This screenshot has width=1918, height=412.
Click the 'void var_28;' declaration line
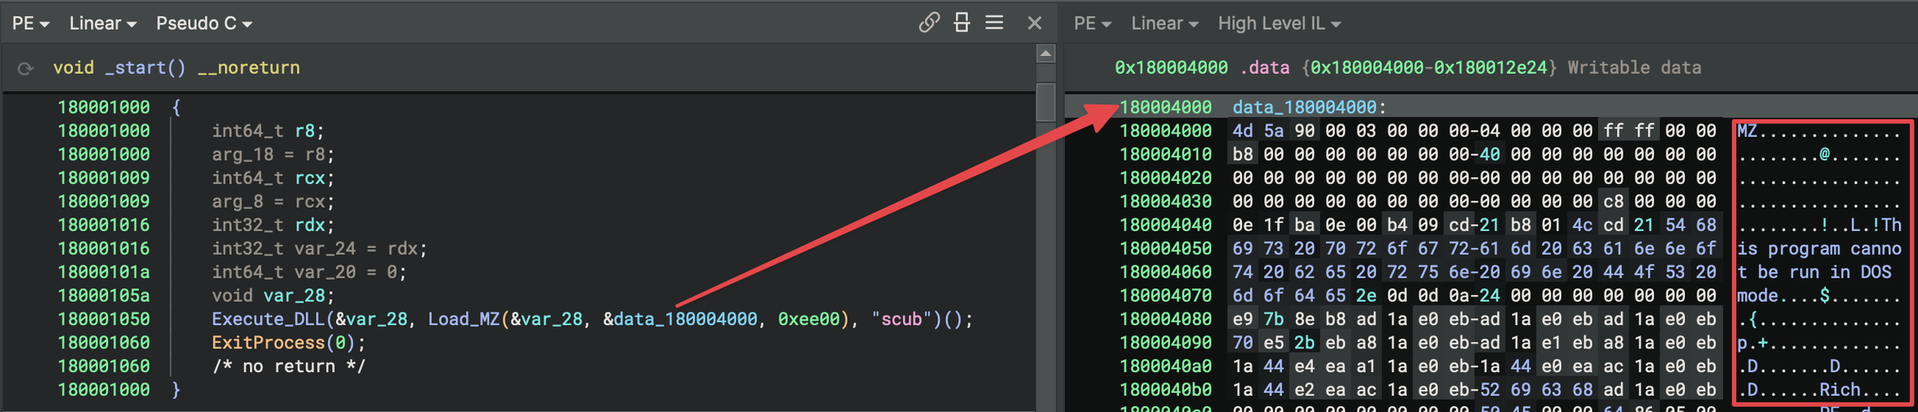pos(273,296)
